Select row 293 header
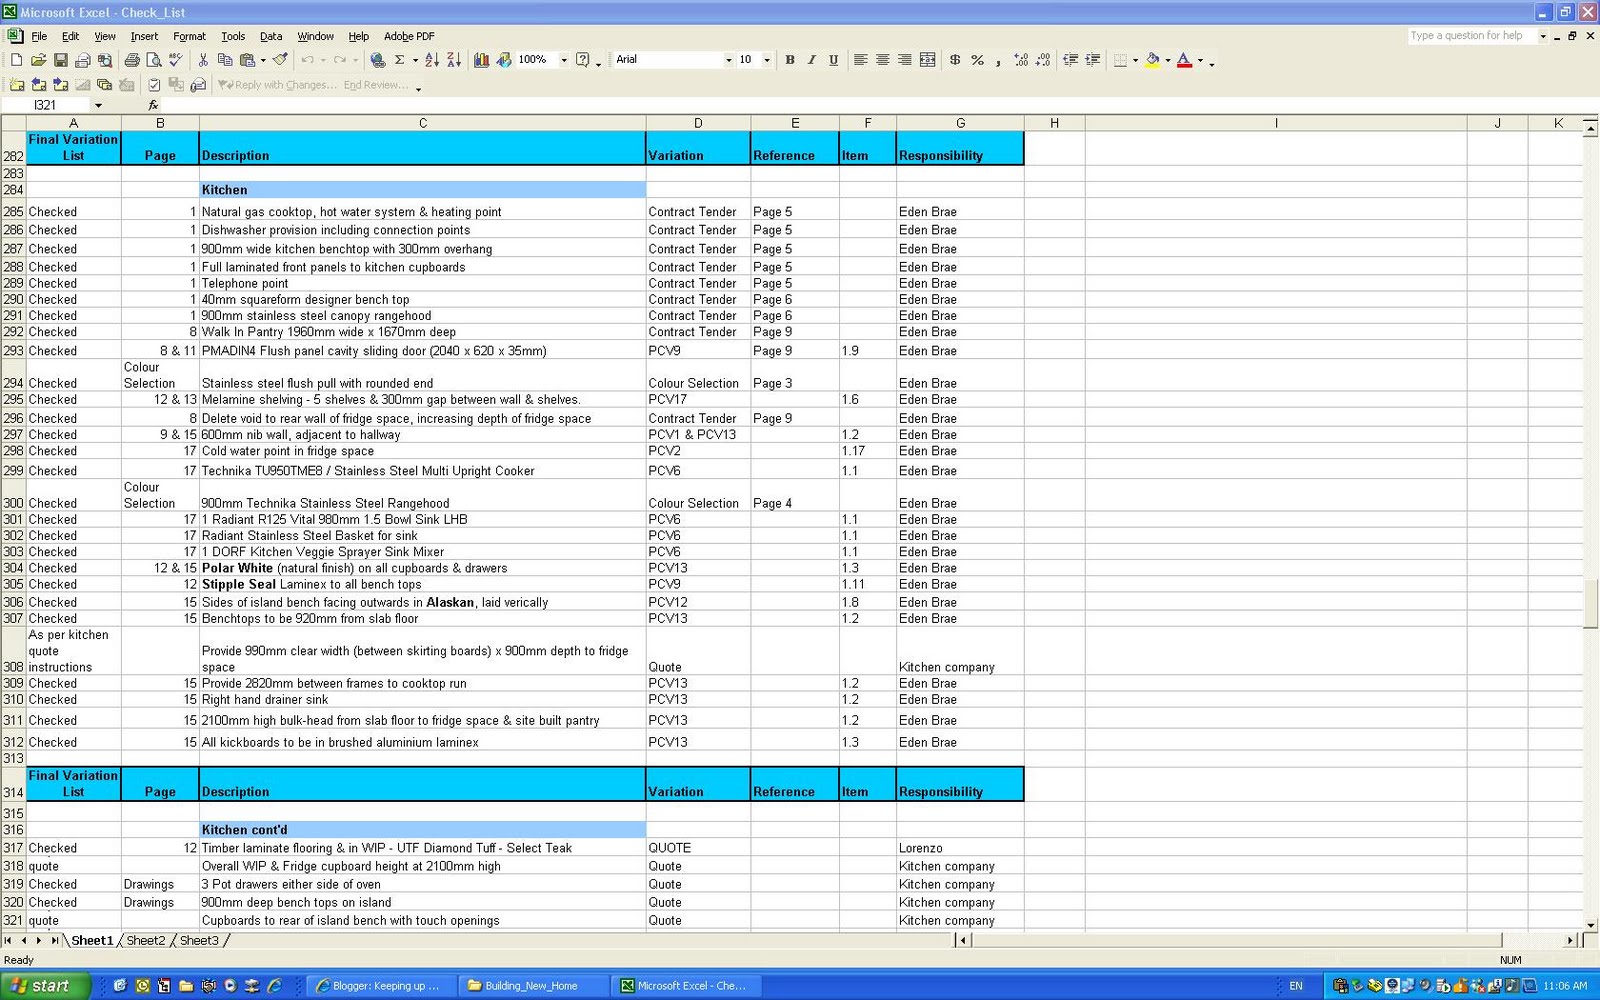 (x=13, y=351)
